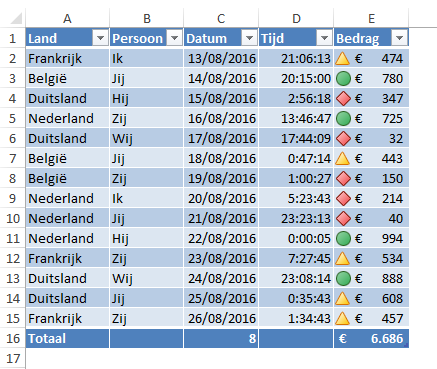
Task: Click the red diamond icon beside 32
Action: [343, 139]
